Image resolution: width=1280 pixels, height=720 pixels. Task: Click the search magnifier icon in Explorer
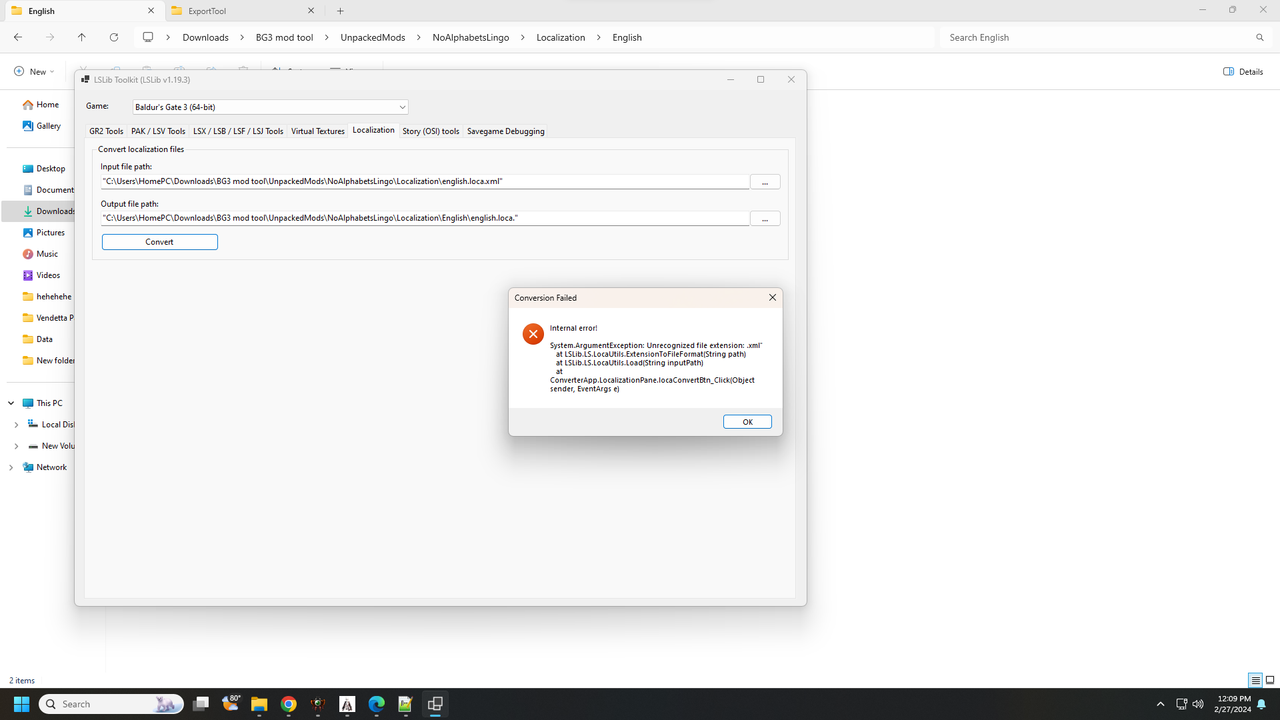coord(1260,37)
